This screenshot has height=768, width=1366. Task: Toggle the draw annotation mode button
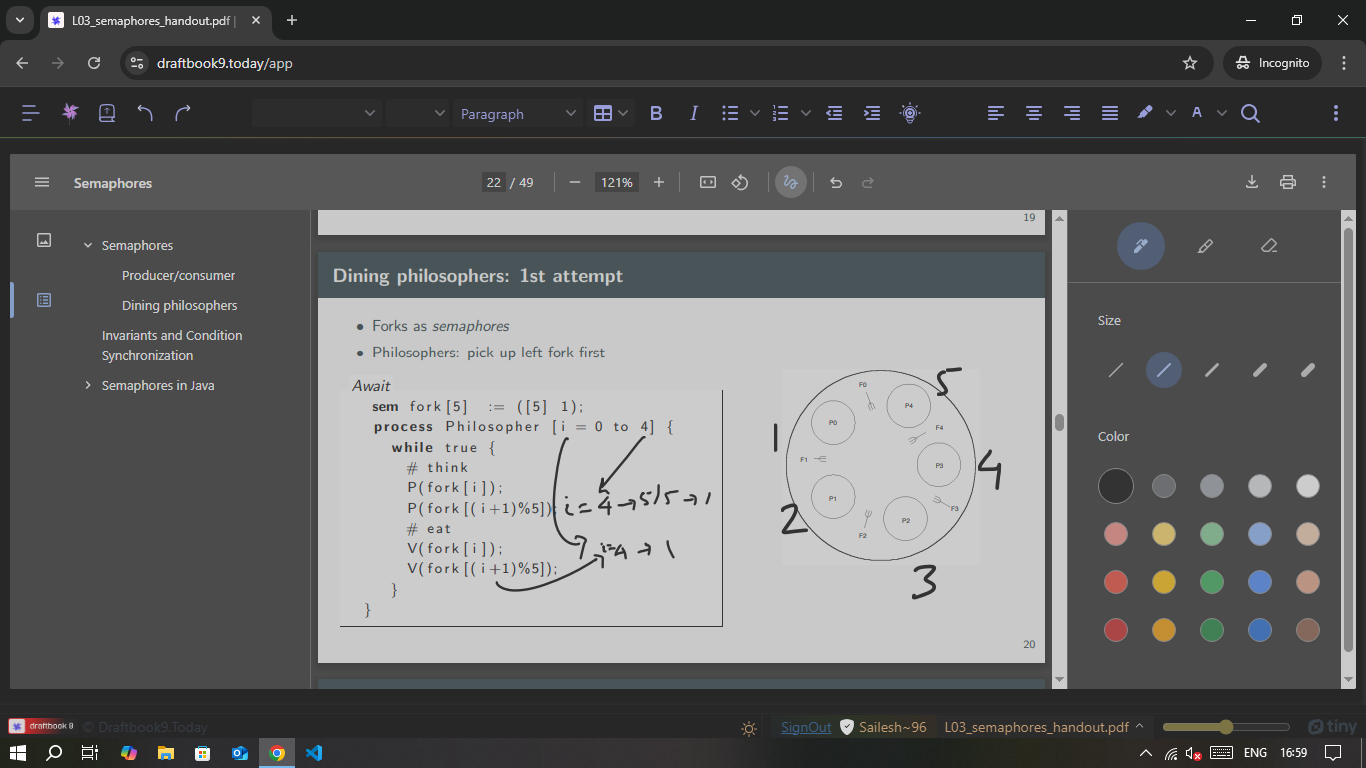point(790,182)
